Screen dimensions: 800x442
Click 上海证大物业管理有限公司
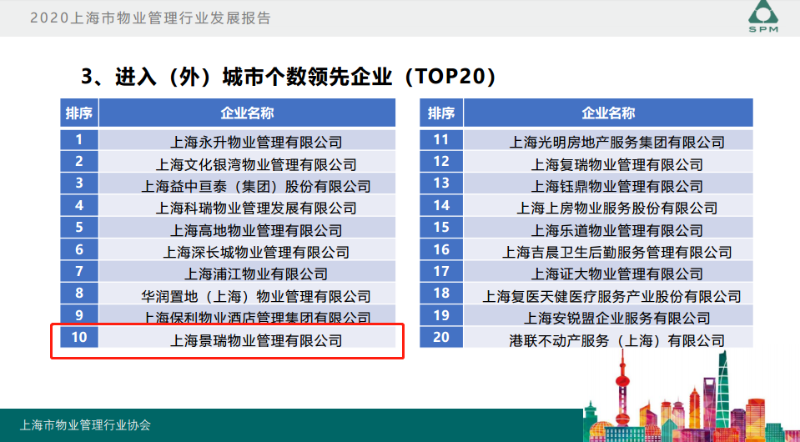616,274
